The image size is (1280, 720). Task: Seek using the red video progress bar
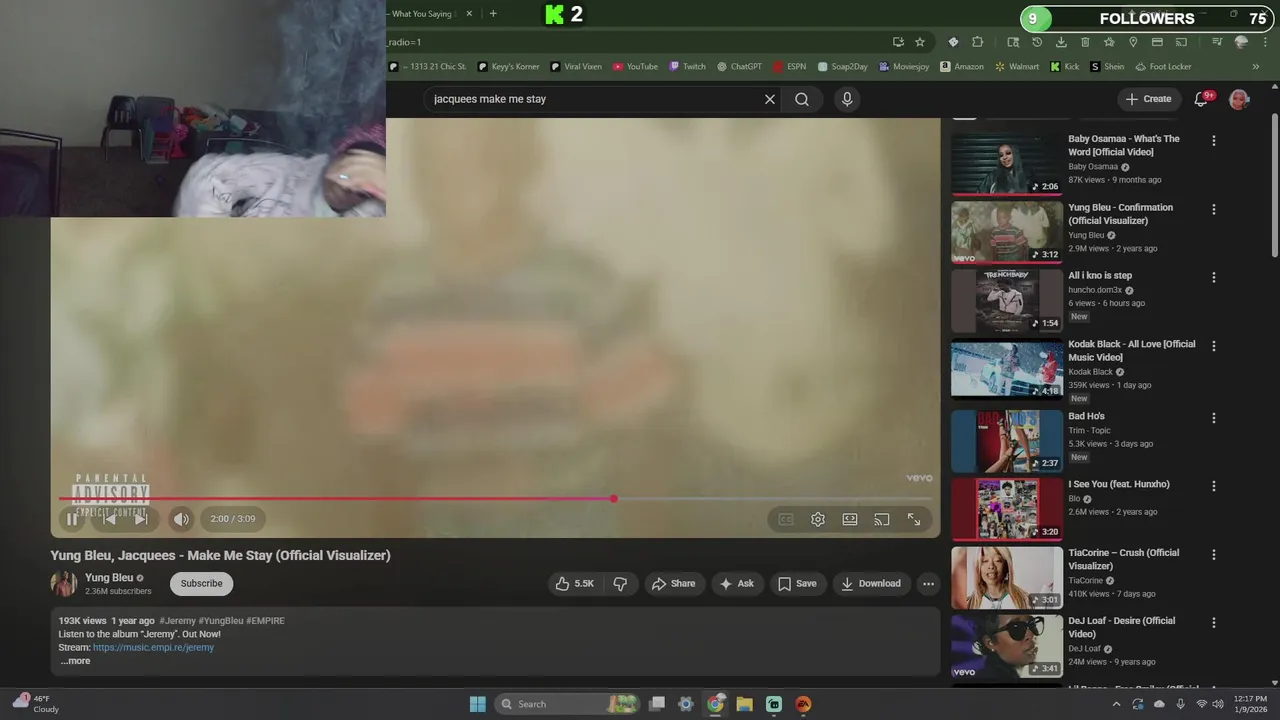(496, 498)
